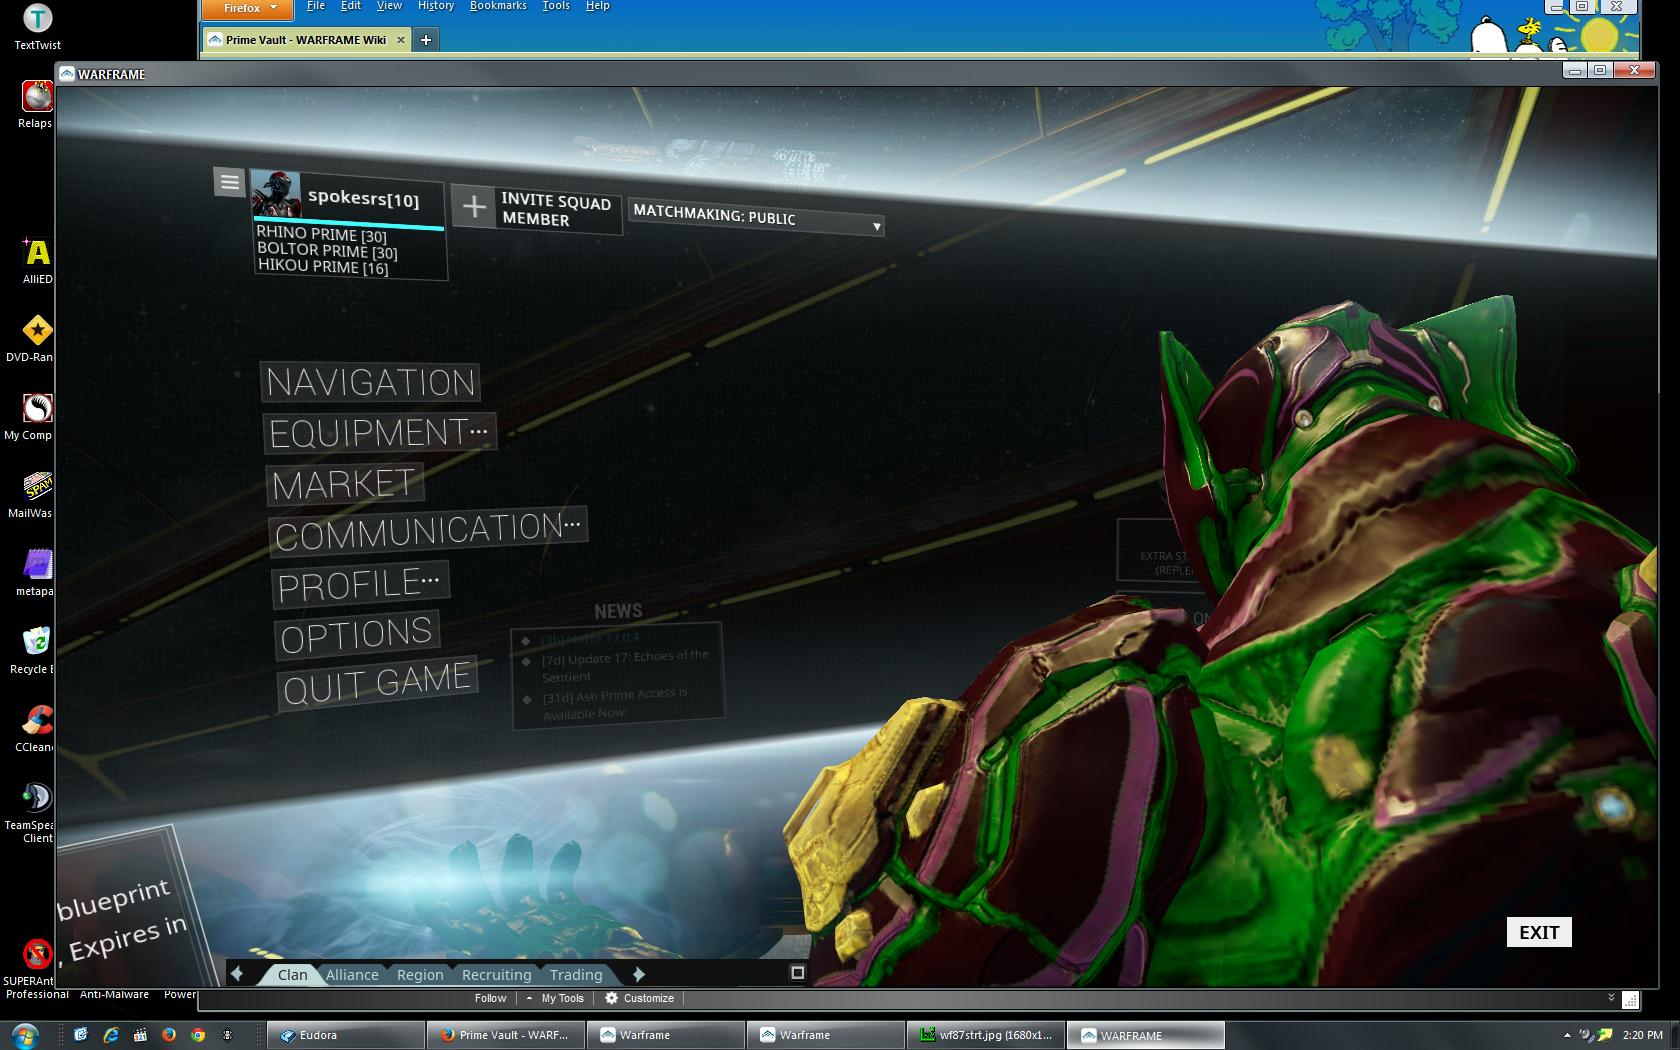Open the hamburger menu beside the player avatar
1680x1050 pixels.
229,182
